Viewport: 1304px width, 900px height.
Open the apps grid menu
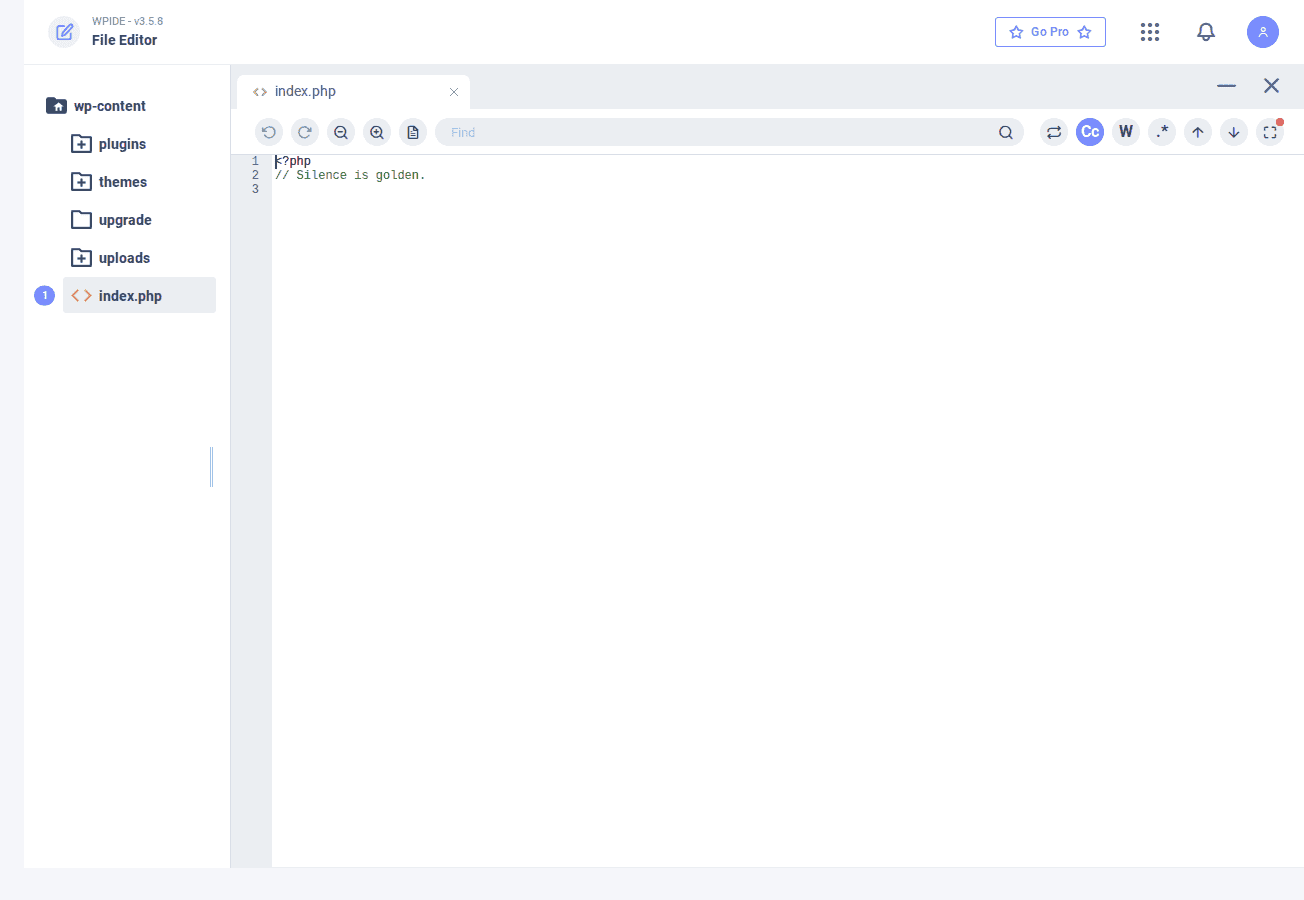1150,32
